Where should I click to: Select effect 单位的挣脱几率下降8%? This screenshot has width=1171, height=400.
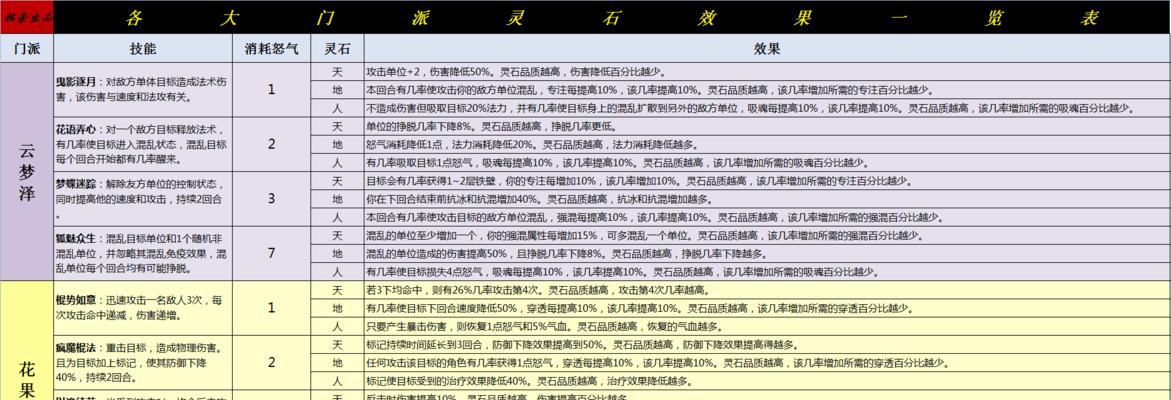767,126
